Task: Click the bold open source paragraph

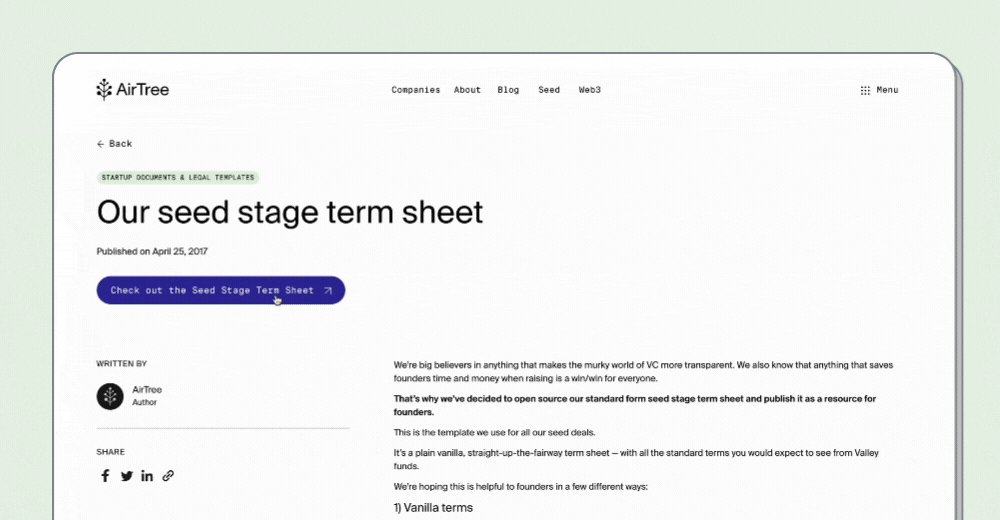Action: tap(635, 405)
